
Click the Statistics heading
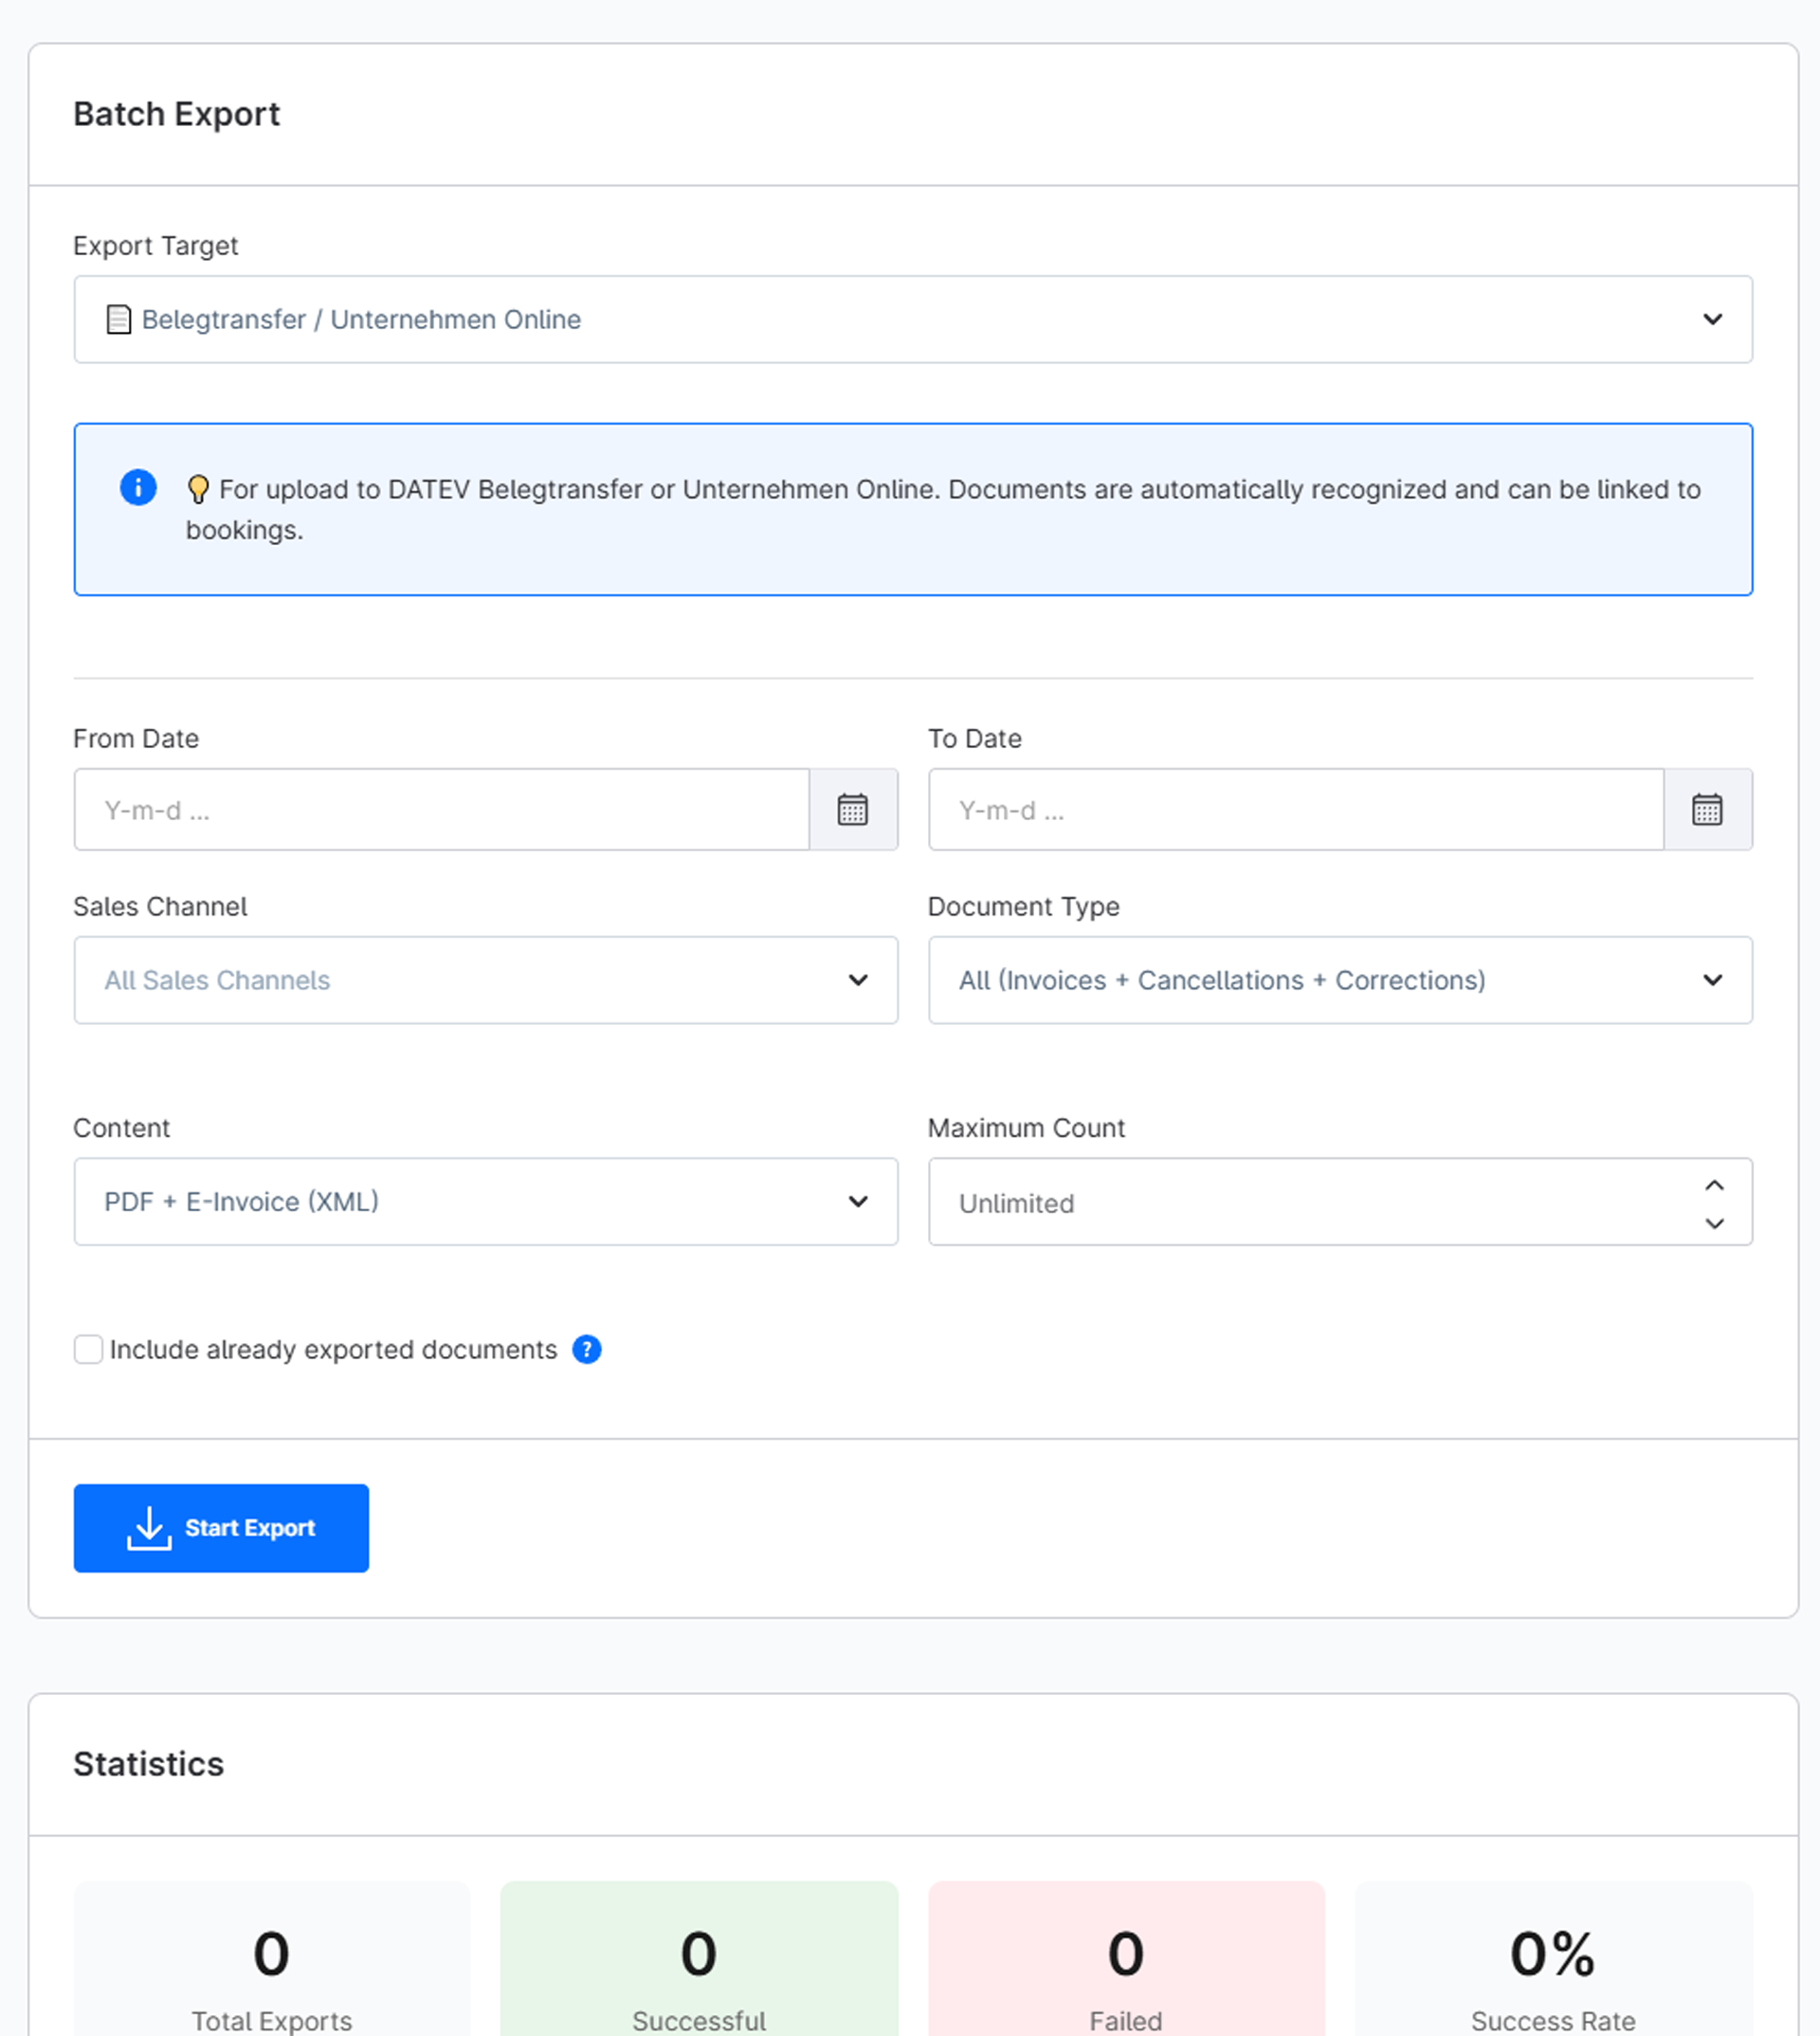pyautogui.click(x=149, y=1764)
